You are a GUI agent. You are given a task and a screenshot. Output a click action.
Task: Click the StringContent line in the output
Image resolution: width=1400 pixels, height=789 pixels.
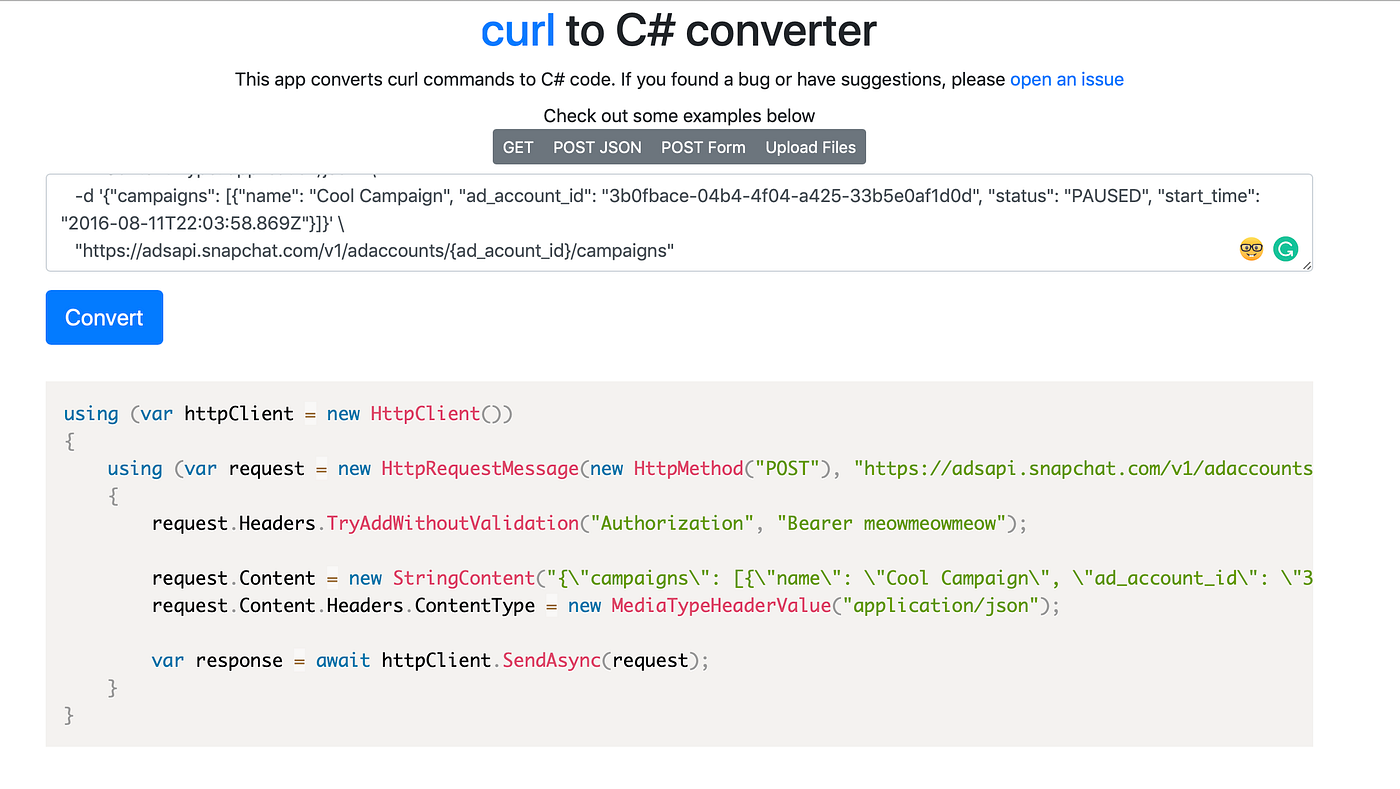[x=464, y=577]
